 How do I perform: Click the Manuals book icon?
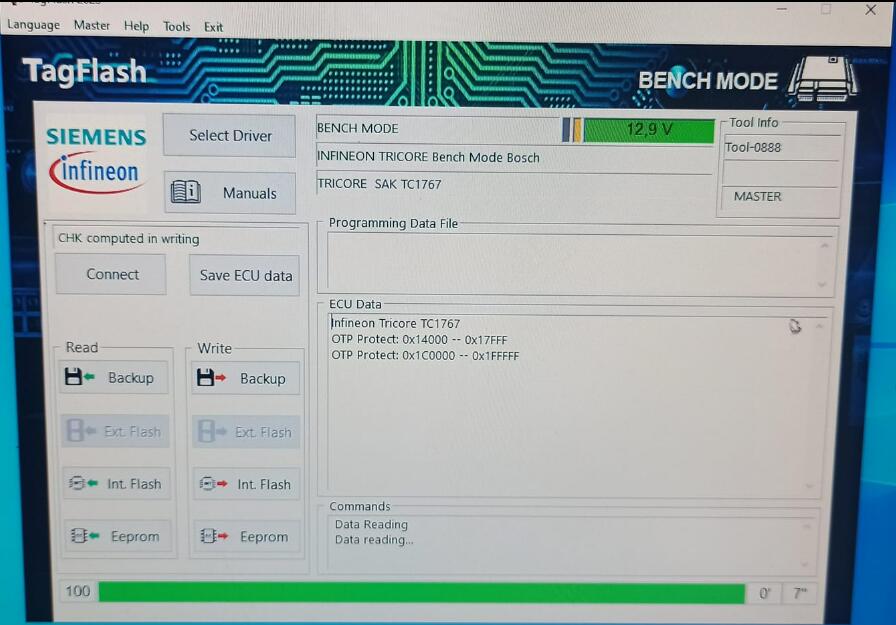186,191
